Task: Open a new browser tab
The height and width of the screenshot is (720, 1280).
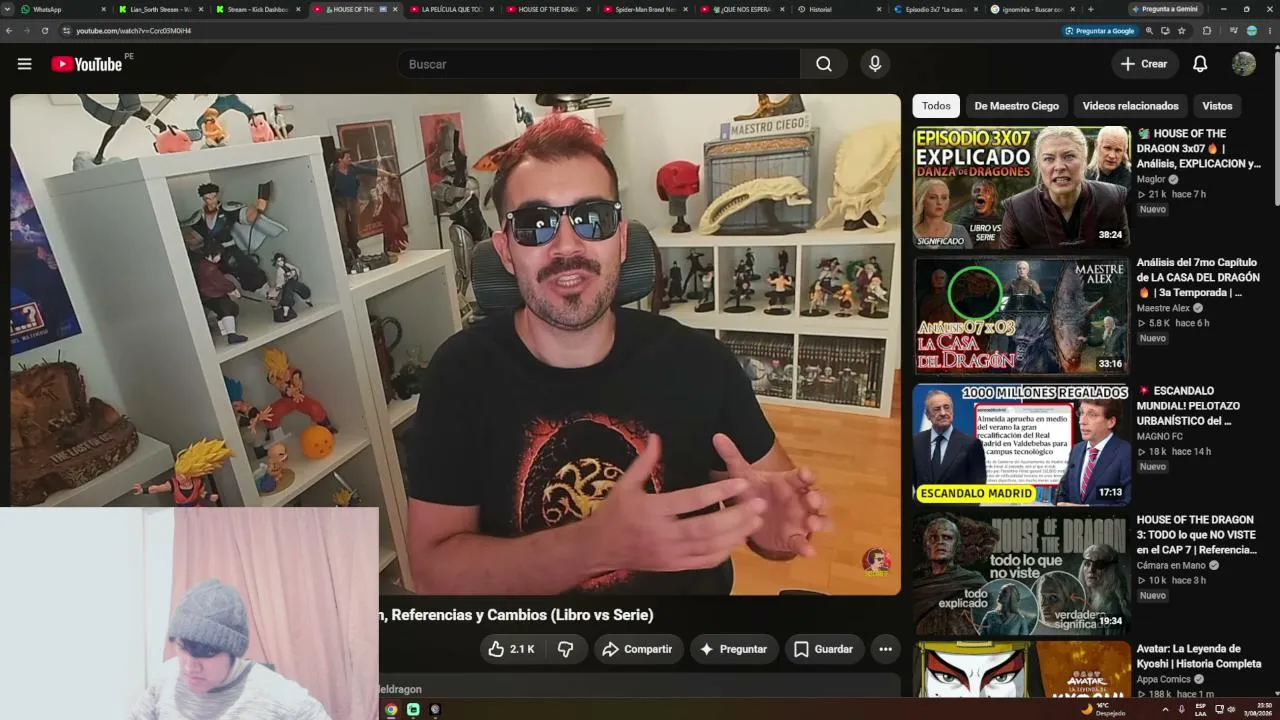Action: [1090, 9]
